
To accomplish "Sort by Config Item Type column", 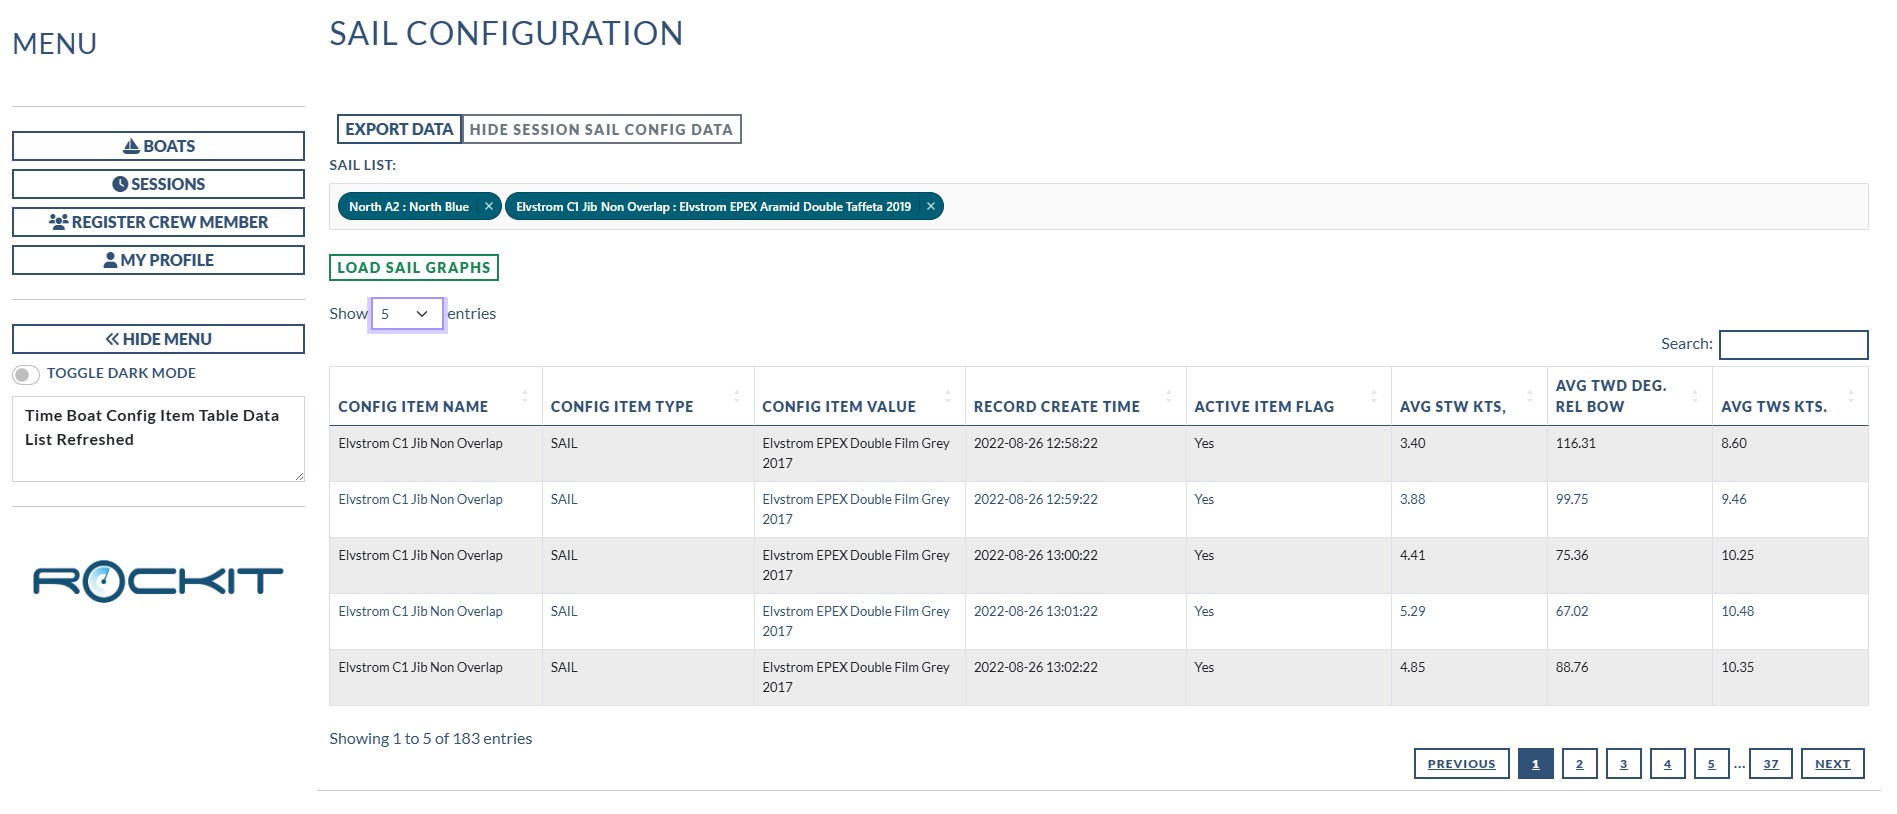I will pyautogui.click(x=648, y=396).
